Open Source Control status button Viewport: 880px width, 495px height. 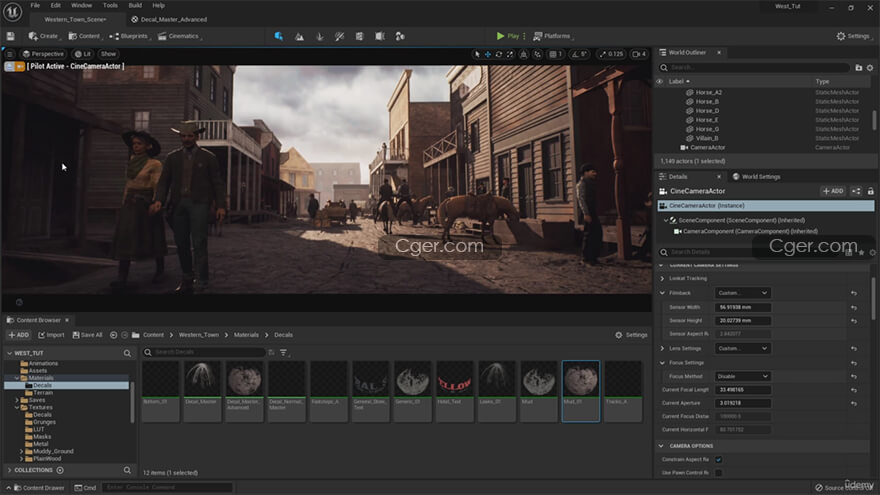(x=844, y=488)
